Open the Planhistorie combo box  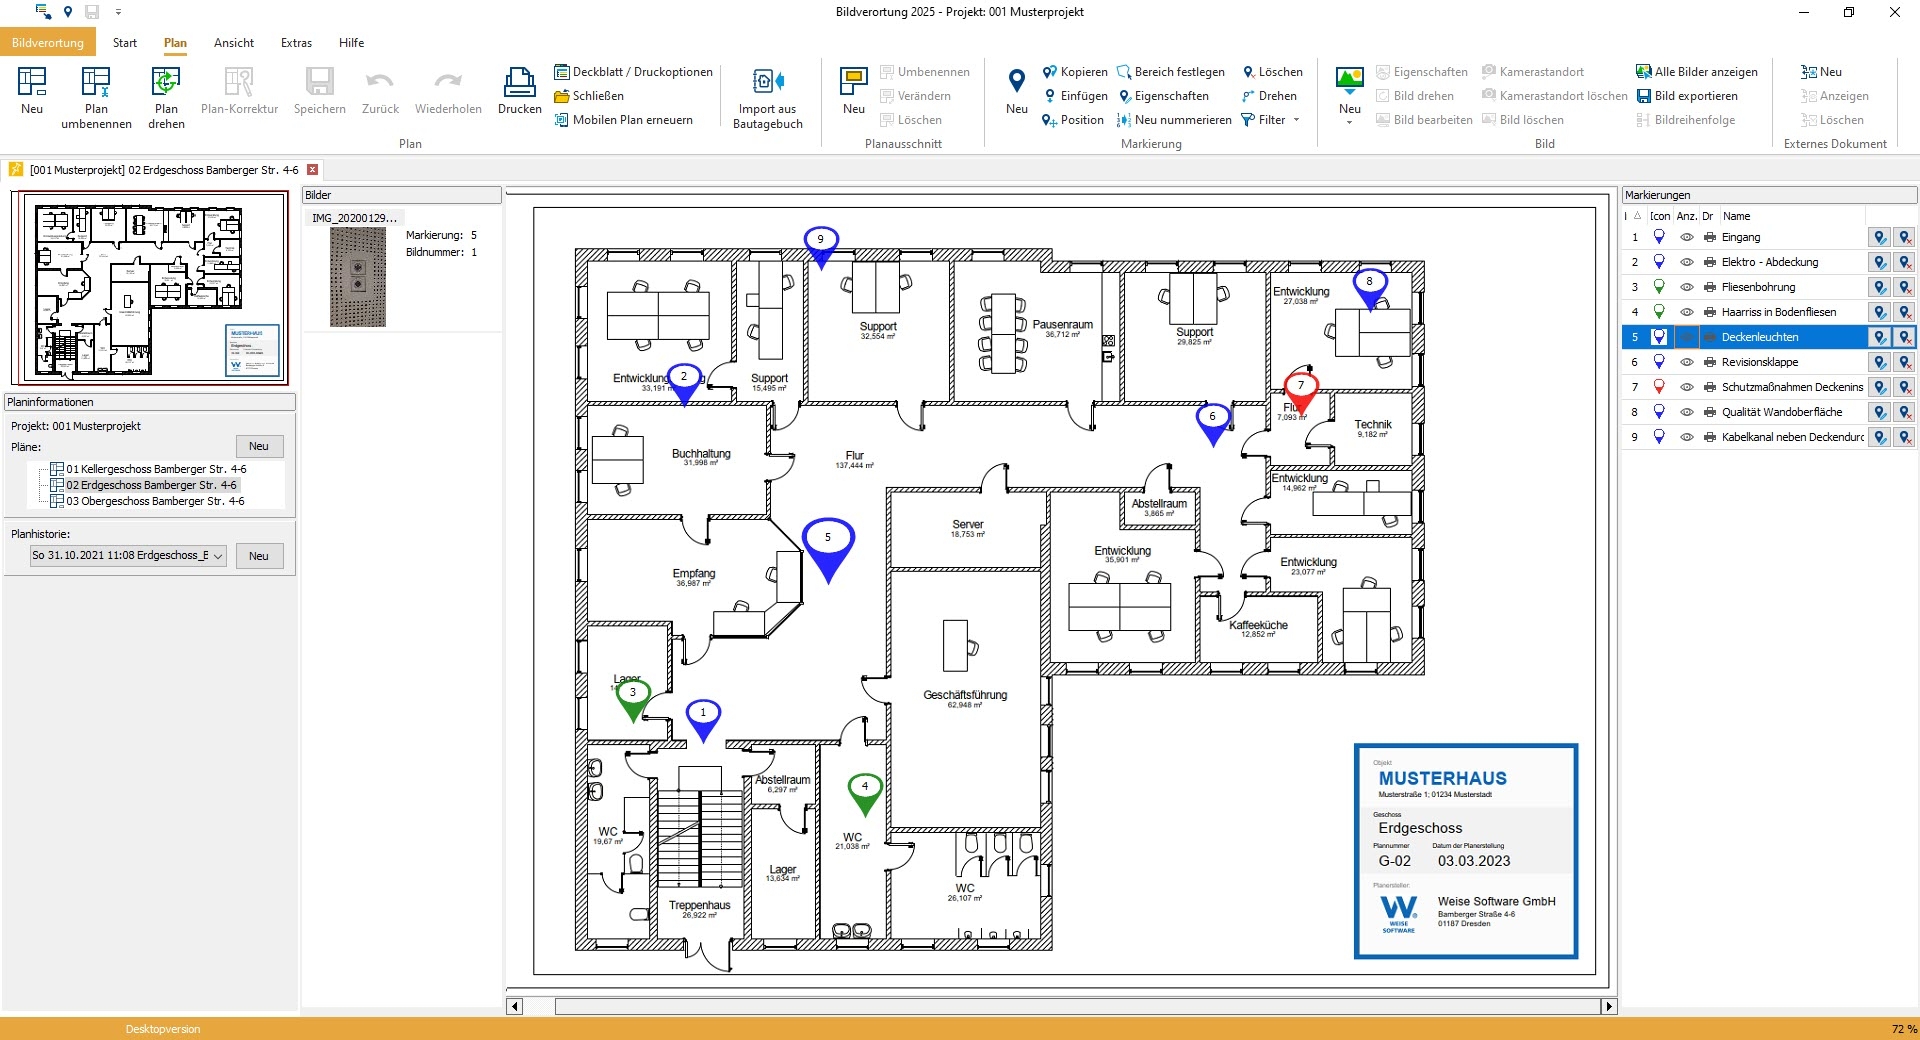coord(128,556)
